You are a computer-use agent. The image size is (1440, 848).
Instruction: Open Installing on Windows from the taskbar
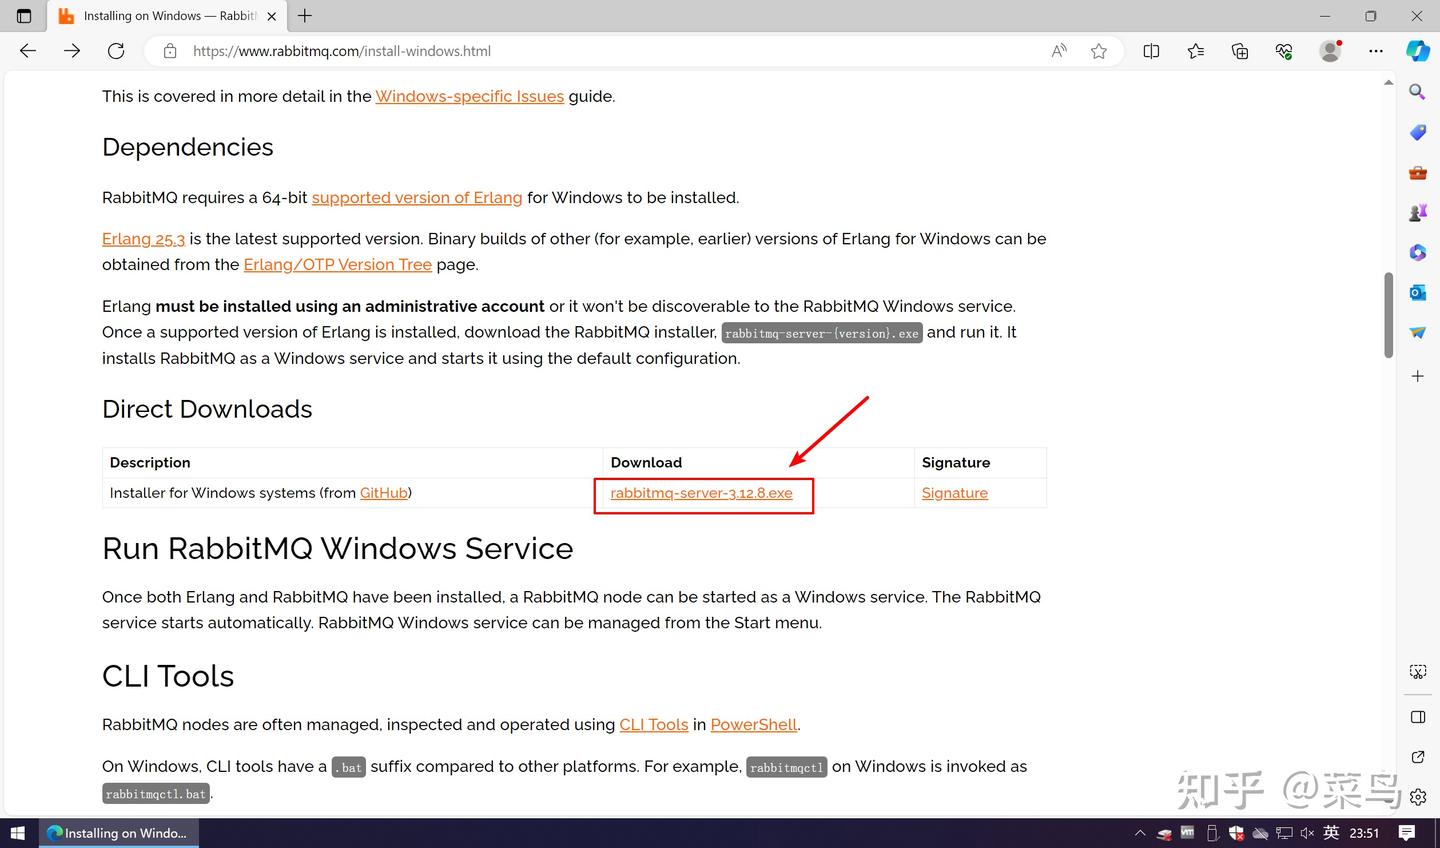coord(118,832)
